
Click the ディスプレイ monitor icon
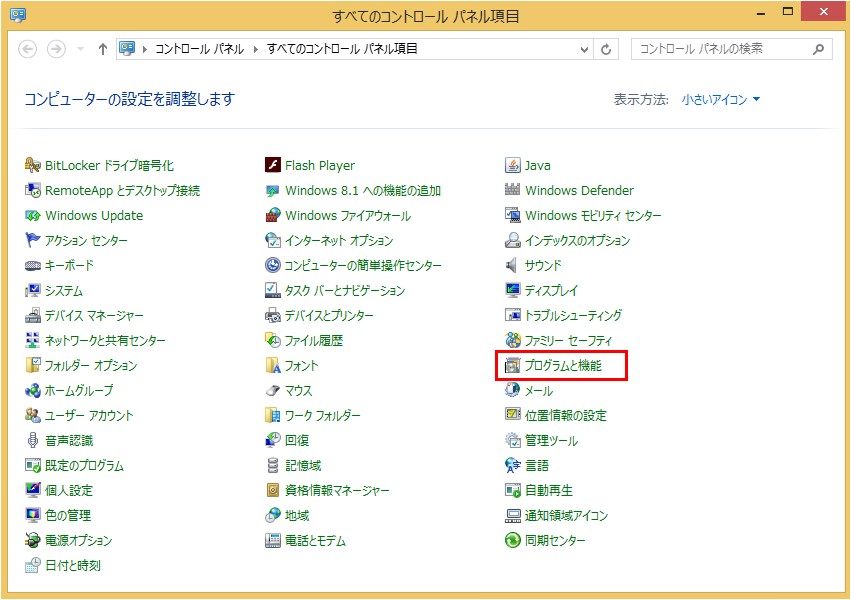pyautogui.click(x=512, y=290)
